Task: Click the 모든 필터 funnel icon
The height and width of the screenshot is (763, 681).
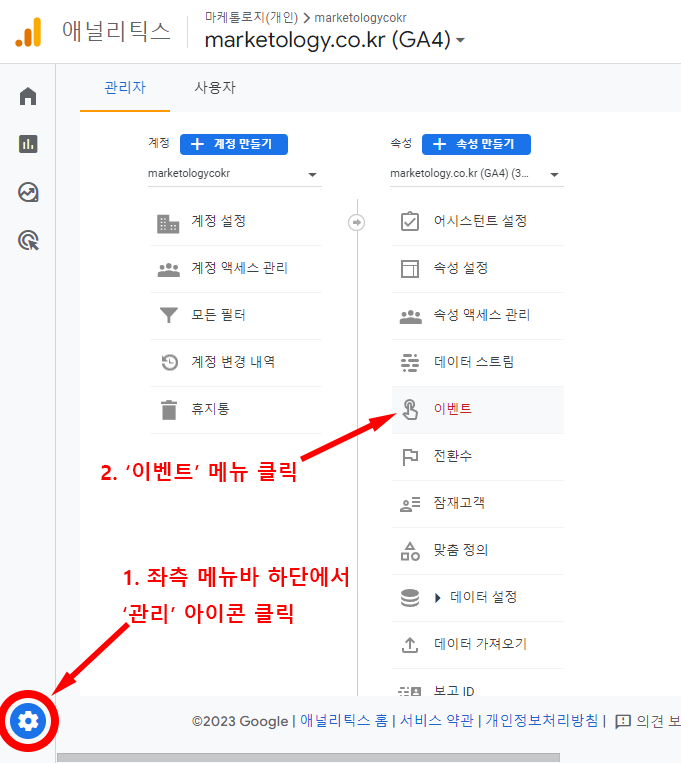Action: click(169, 315)
